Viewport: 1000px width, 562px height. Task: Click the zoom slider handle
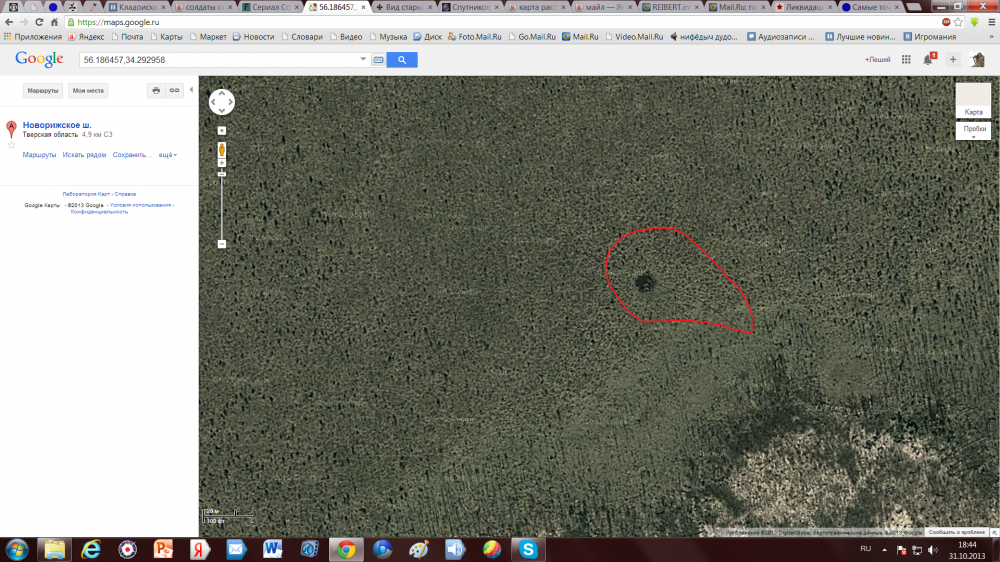point(222,174)
